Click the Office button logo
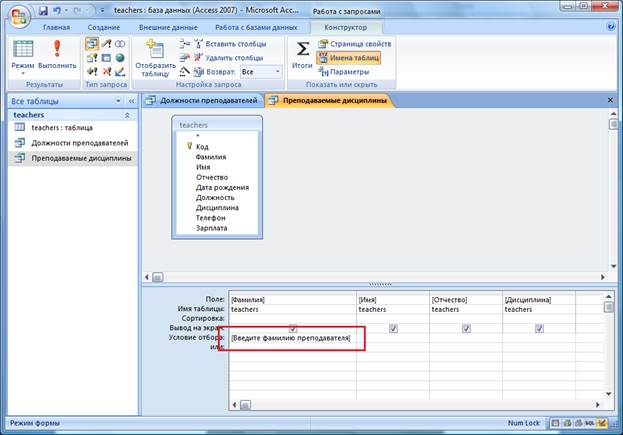Viewport: 623px width, 435px height. [17, 12]
